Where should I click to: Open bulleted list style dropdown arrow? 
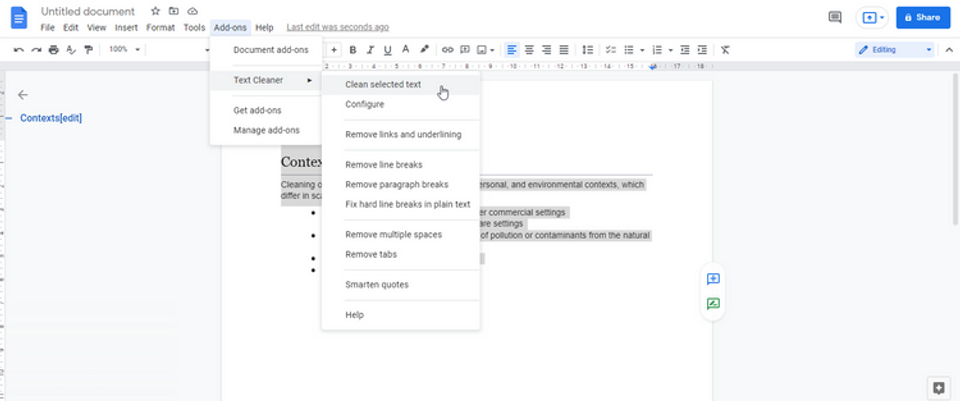click(642, 50)
